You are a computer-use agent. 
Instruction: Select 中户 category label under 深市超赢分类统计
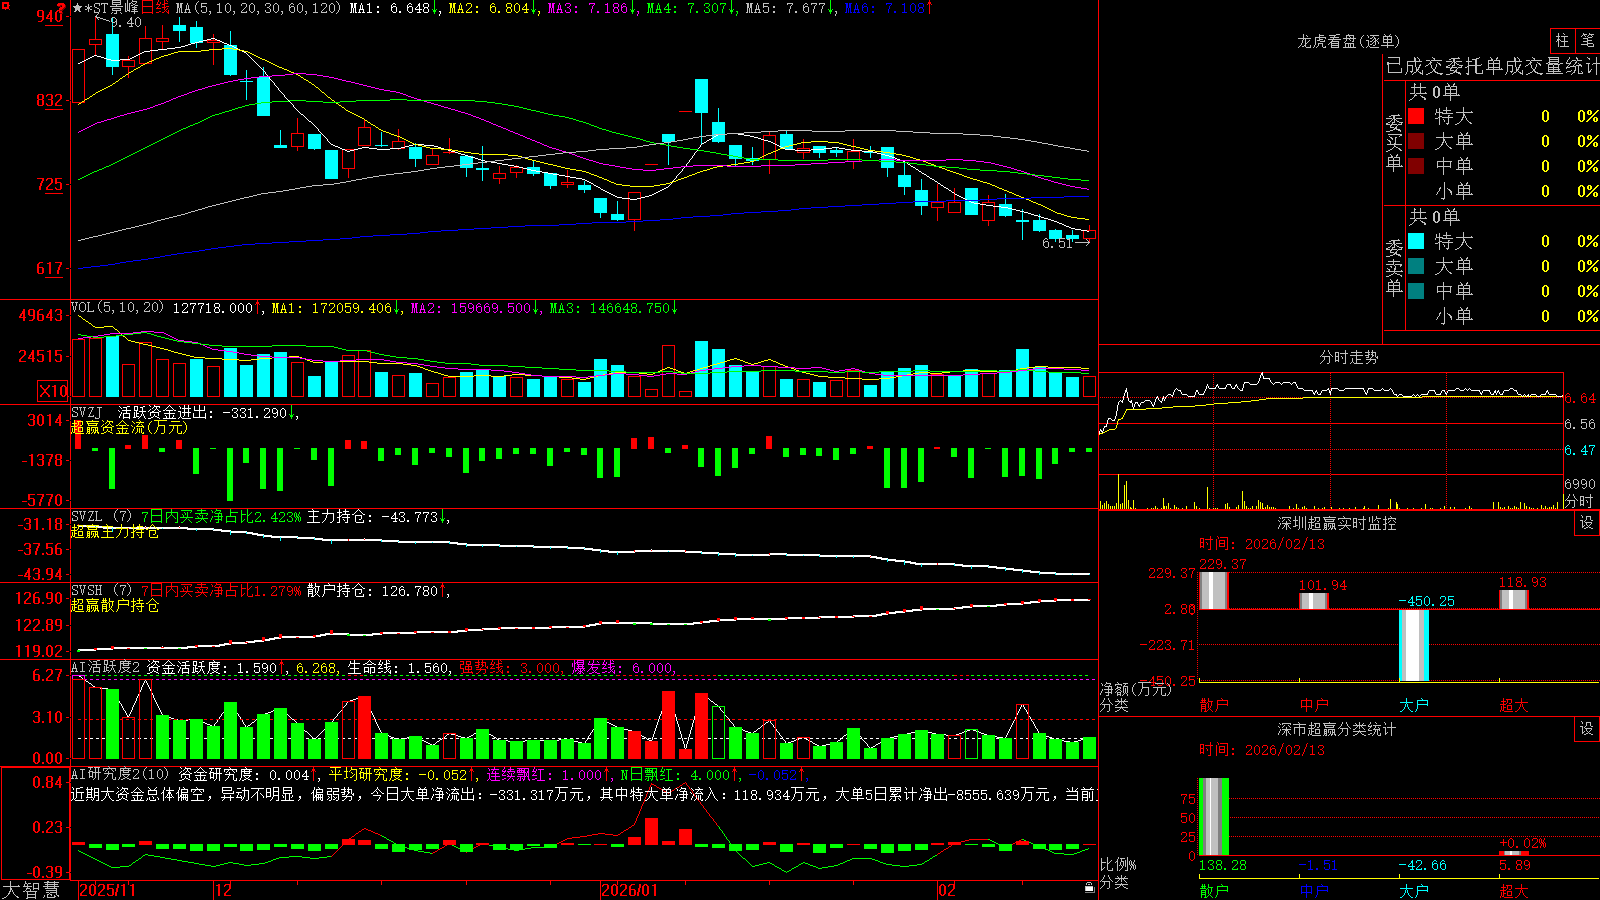tap(1314, 891)
